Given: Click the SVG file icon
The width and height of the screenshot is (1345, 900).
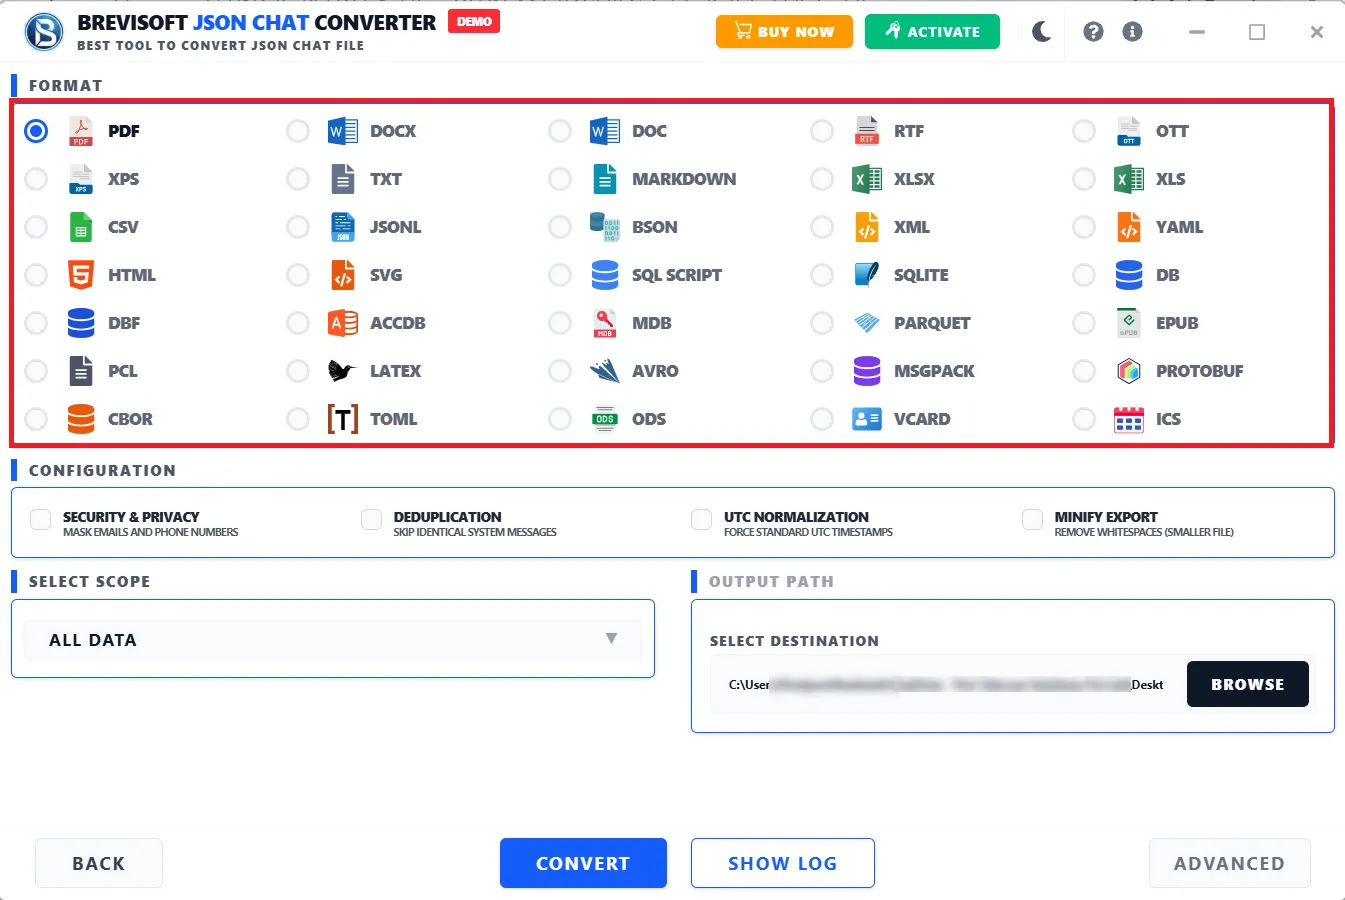Looking at the screenshot, I should coord(343,275).
